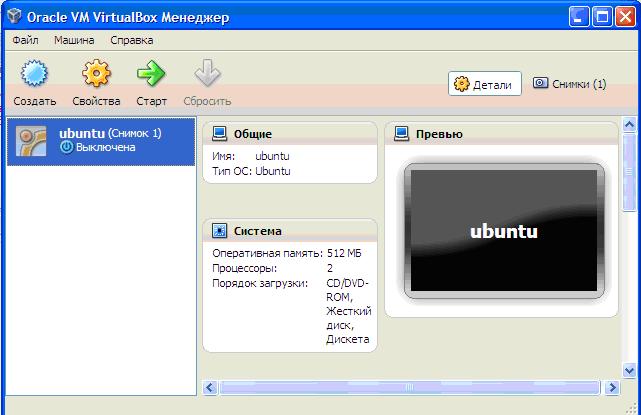
Task: Click the ubuntu VM OS icon in list
Action: 31,141
